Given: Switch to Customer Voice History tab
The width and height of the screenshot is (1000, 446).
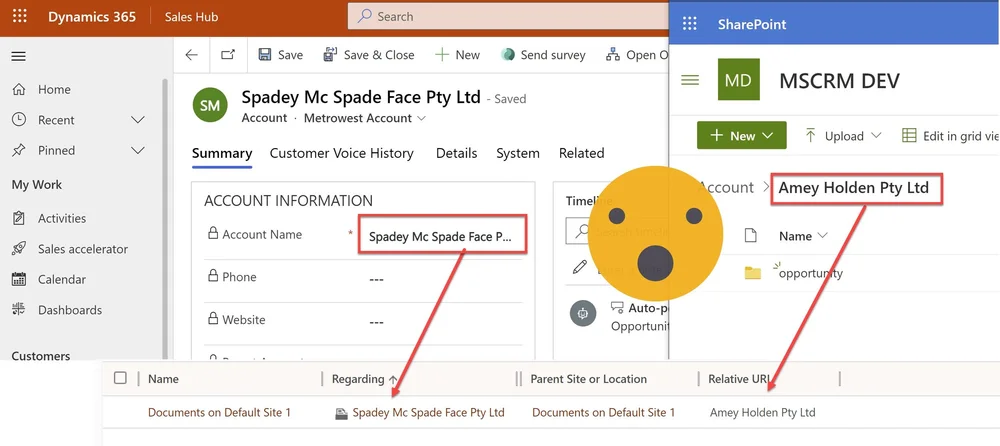Looking at the screenshot, I should pyautogui.click(x=342, y=153).
